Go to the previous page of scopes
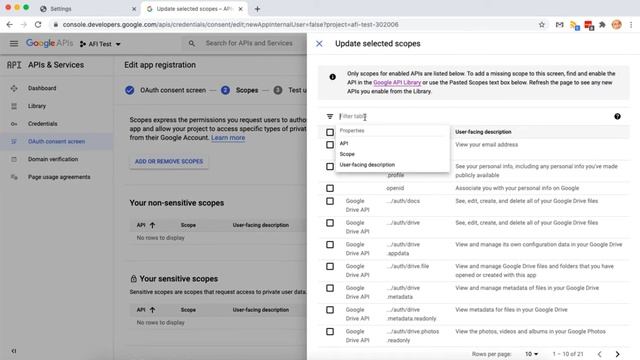The height and width of the screenshot is (360, 640). [x=599, y=354]
